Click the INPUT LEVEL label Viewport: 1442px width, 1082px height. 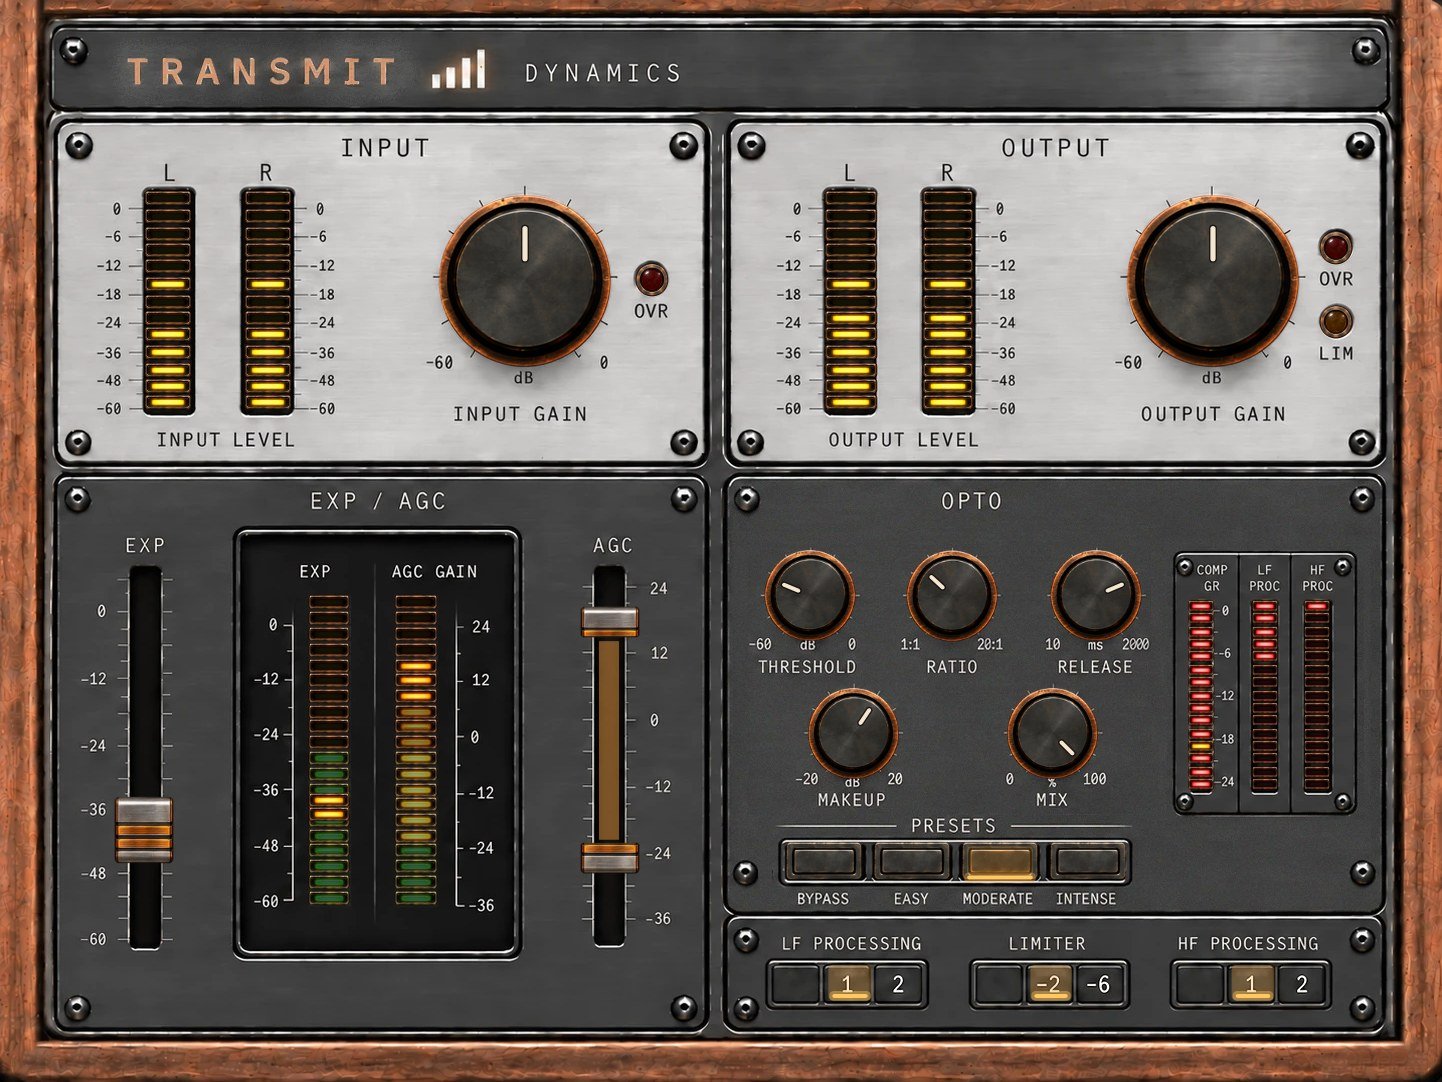point(226,440)
